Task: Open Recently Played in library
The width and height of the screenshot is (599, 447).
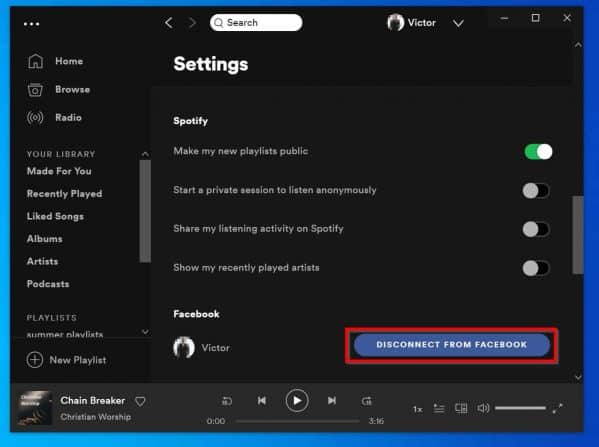Action: coord(65,194)
